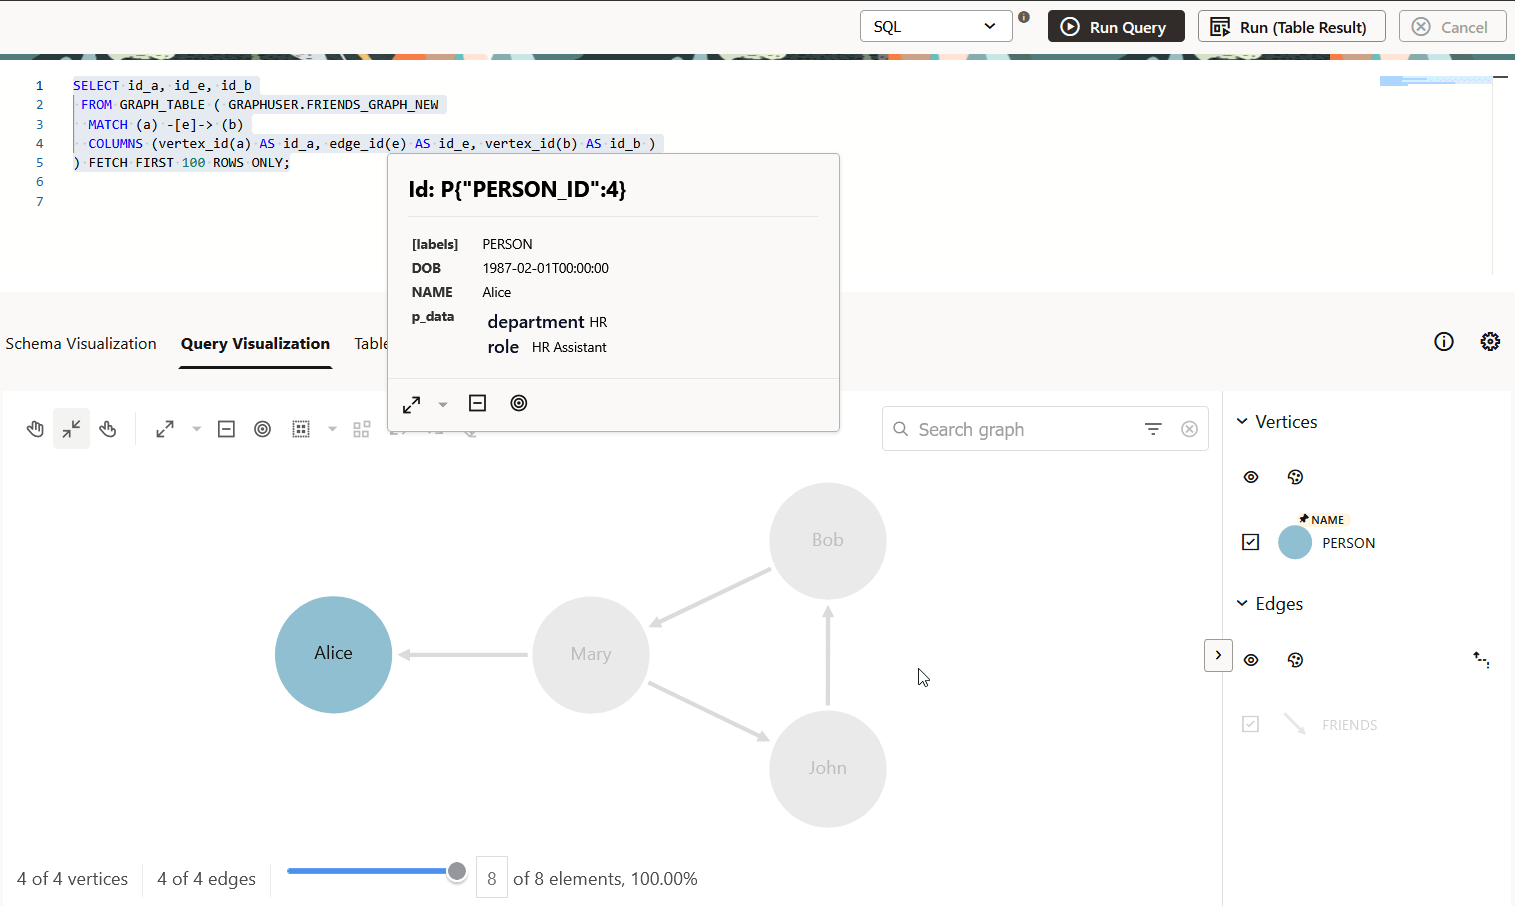This screenshot has width=1515, height=906.
Task: Click the FRIENDS legend label
Action: 1349,725
